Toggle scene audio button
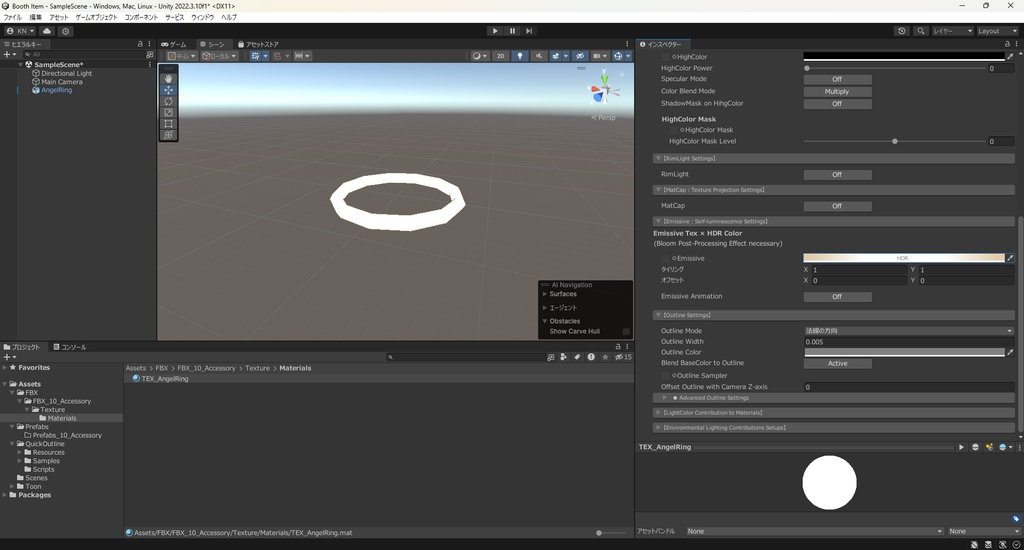The height and width of the screenshot is (550, 1024). tap(539, 56)
